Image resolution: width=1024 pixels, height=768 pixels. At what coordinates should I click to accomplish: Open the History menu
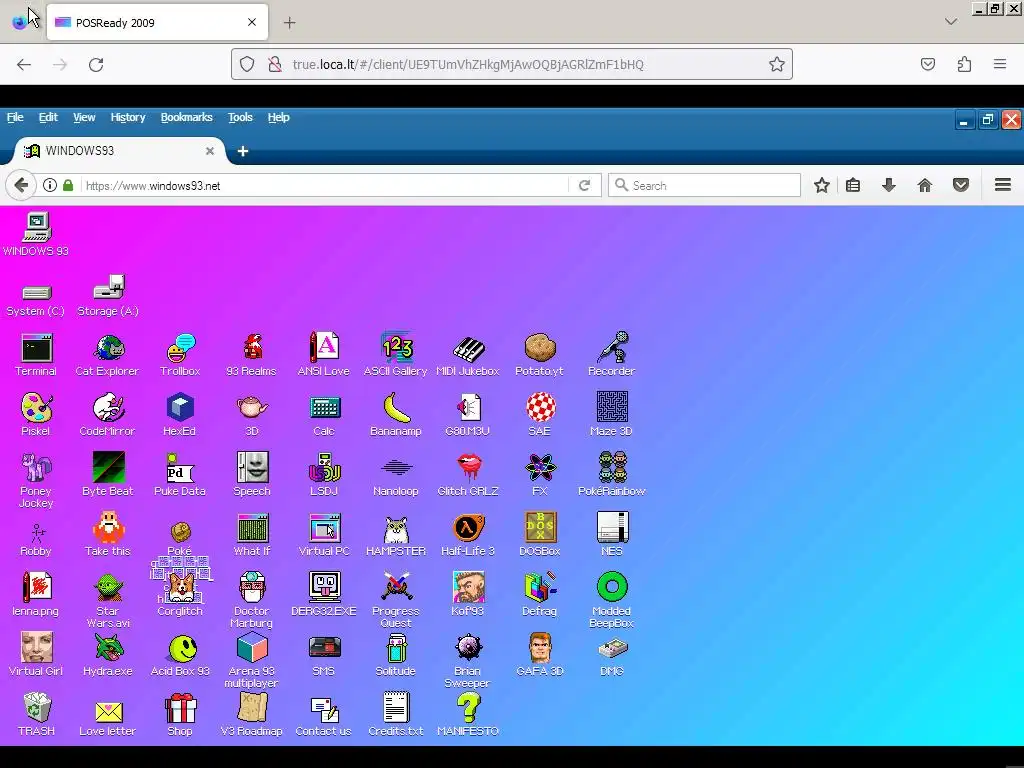127,118
